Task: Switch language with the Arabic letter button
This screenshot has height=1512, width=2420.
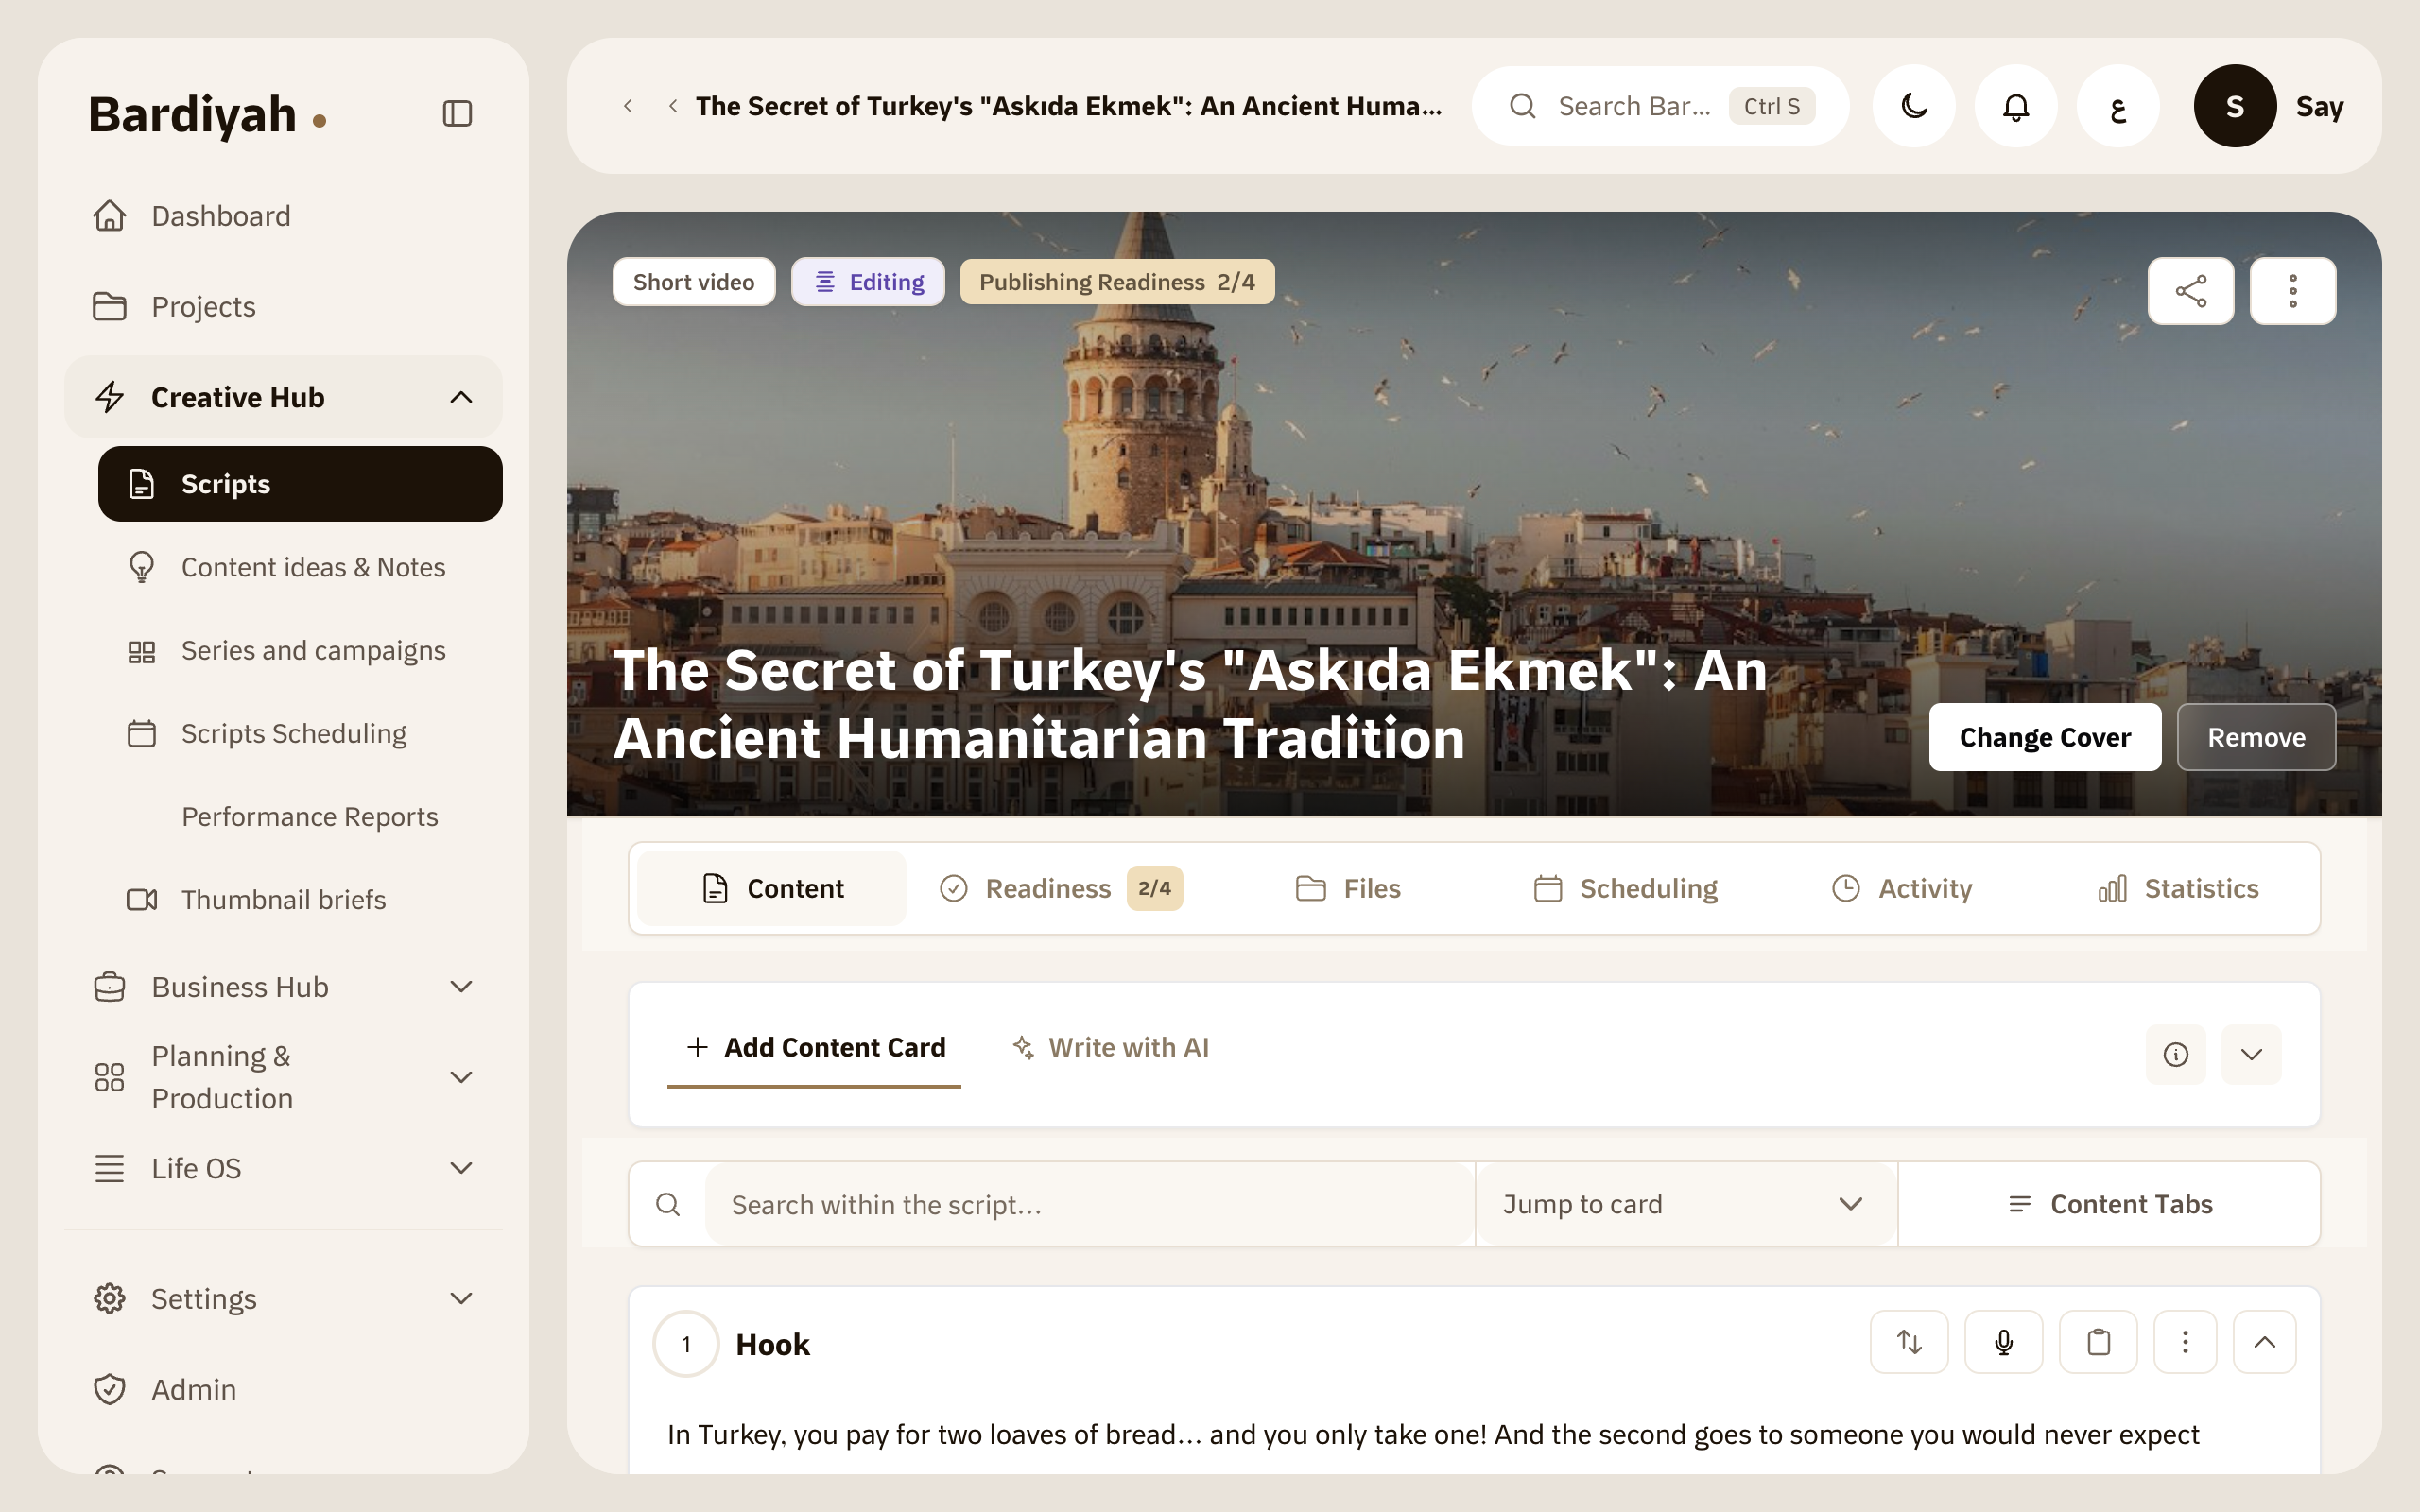Action: [2118, 106]
